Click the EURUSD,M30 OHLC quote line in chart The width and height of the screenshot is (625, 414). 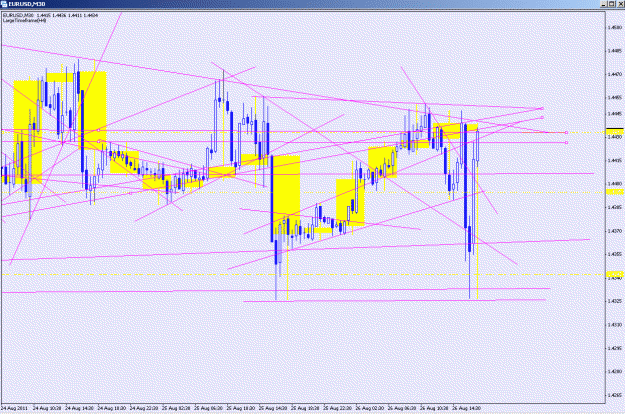coord(50,15)
